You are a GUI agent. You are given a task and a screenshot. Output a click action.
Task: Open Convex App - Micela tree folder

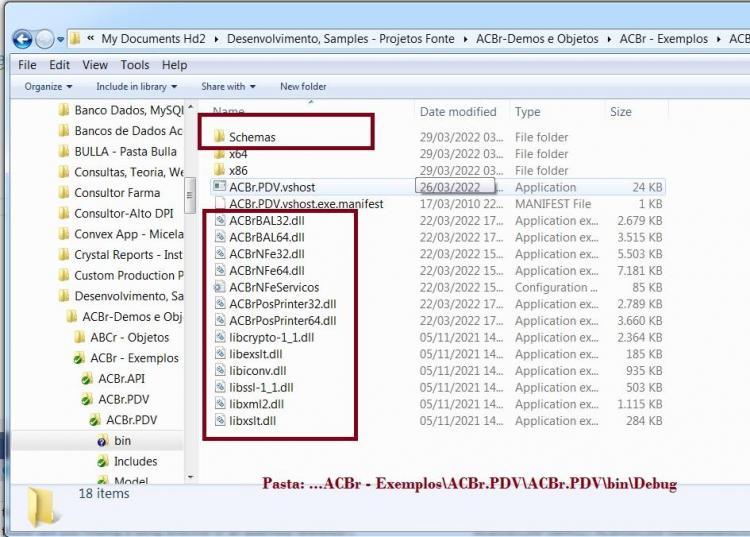pos(121,234)
